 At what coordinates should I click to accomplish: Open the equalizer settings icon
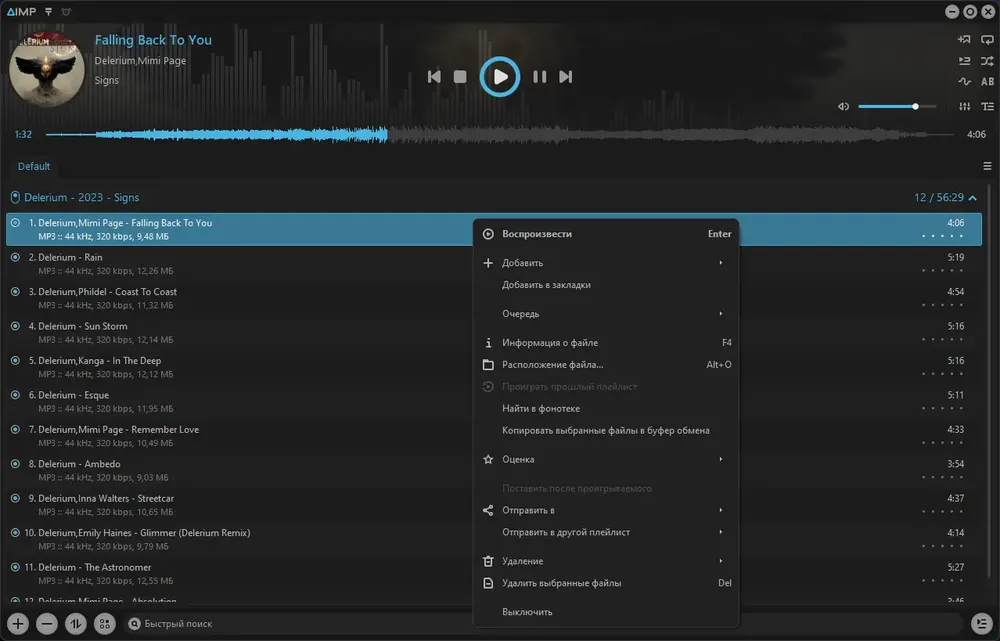[x=964, y=107]
